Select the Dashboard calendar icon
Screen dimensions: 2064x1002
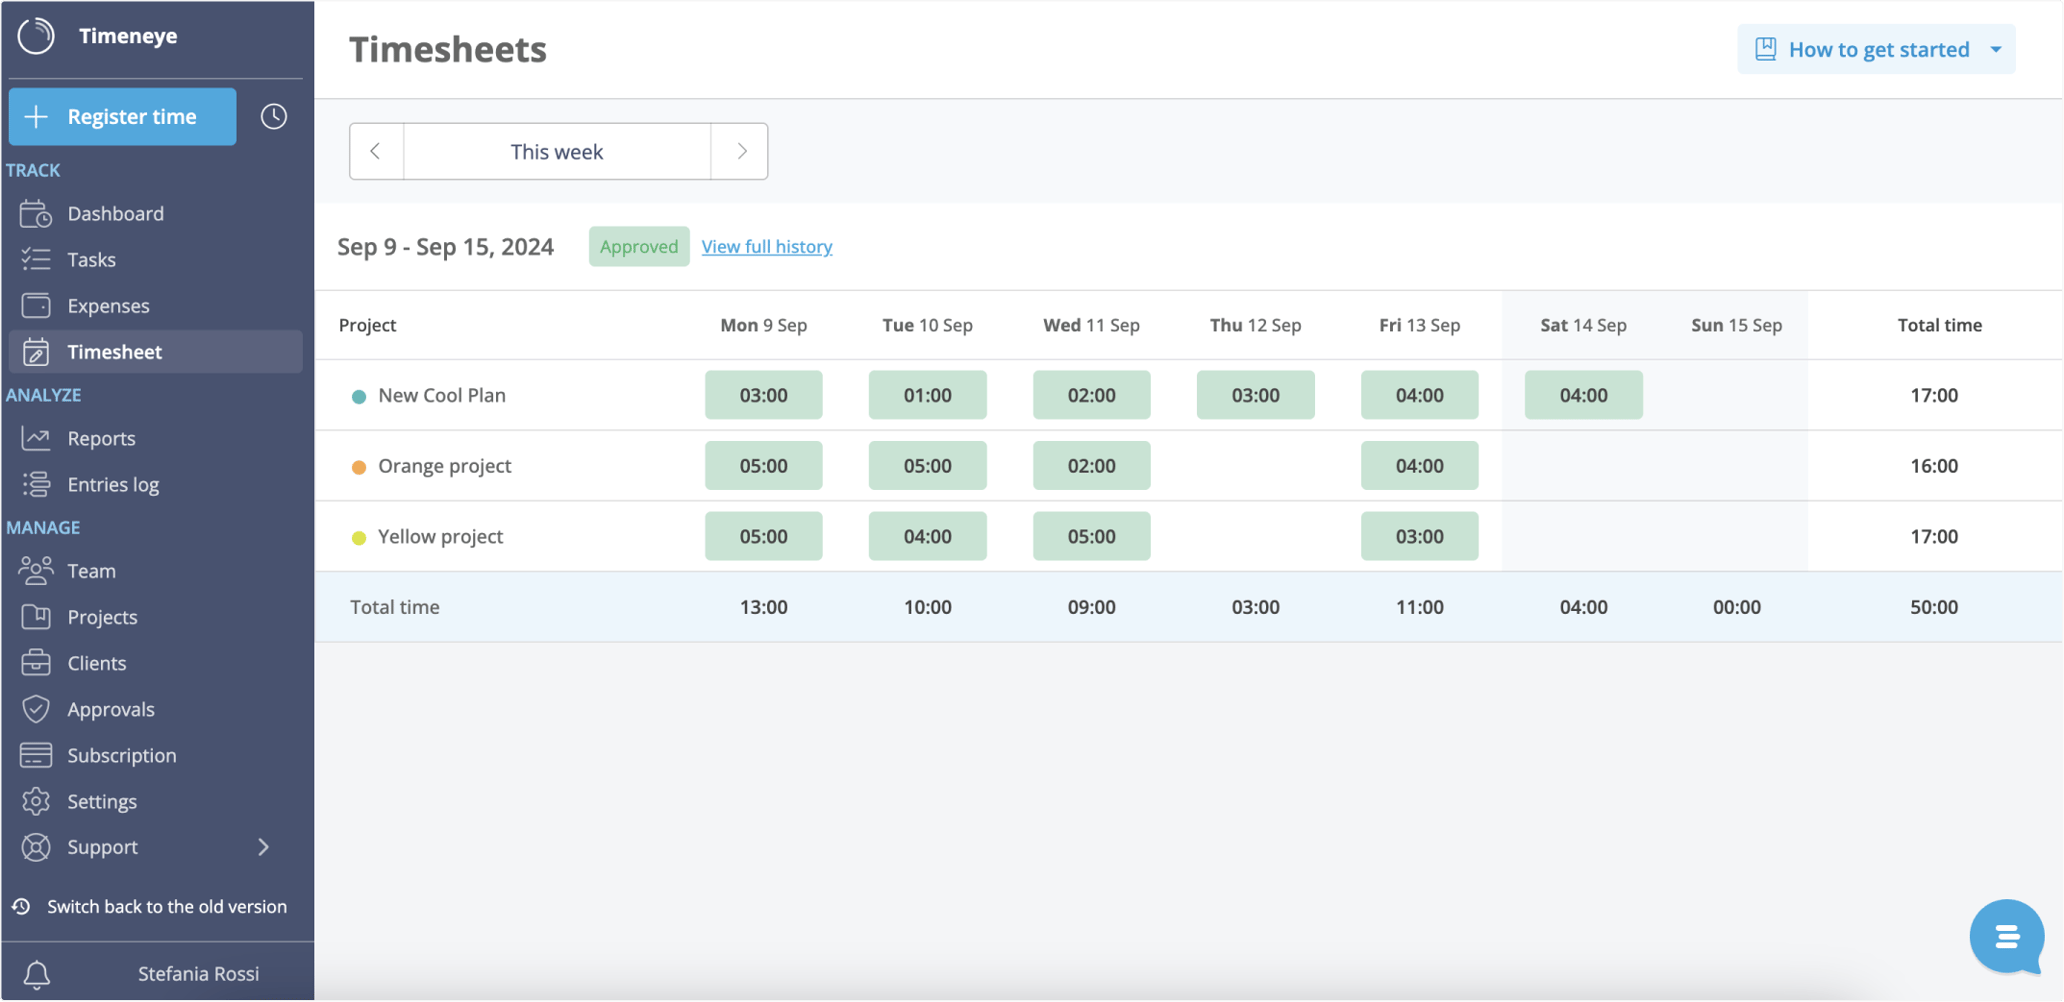pyautogui.click(x=35, y=213)
